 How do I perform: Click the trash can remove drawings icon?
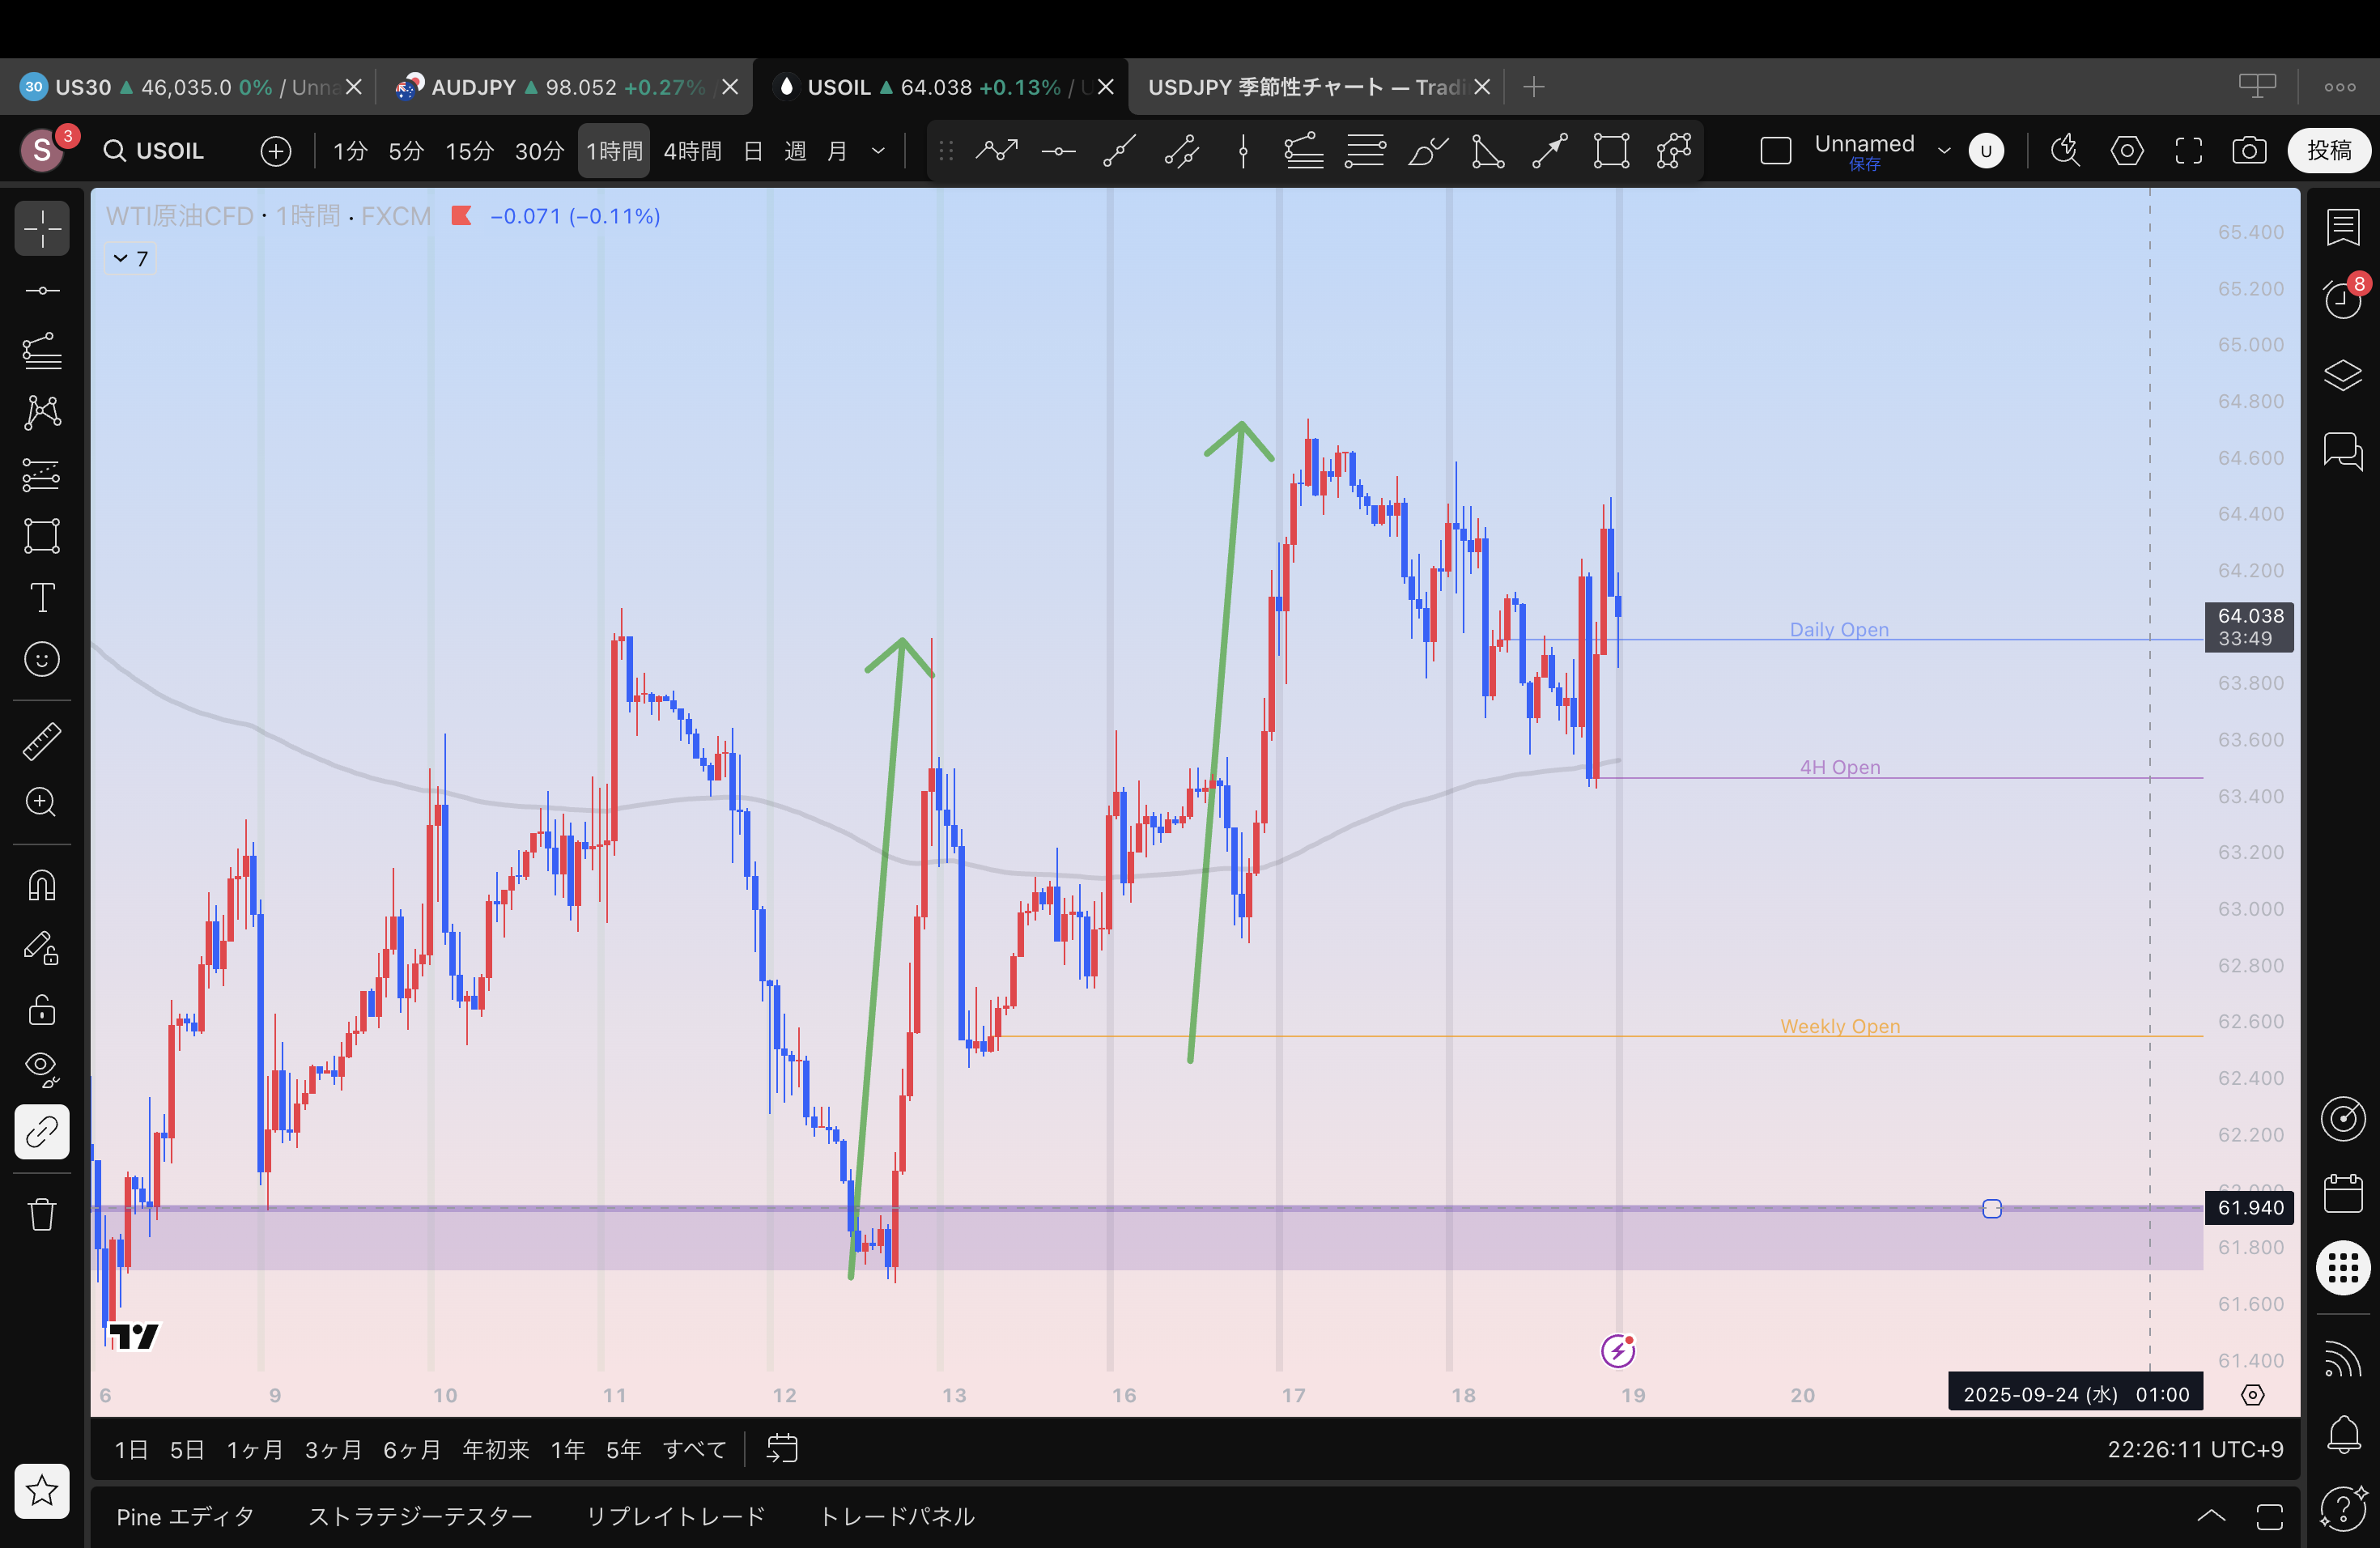pyautogui.click(x=42, y=1215)
